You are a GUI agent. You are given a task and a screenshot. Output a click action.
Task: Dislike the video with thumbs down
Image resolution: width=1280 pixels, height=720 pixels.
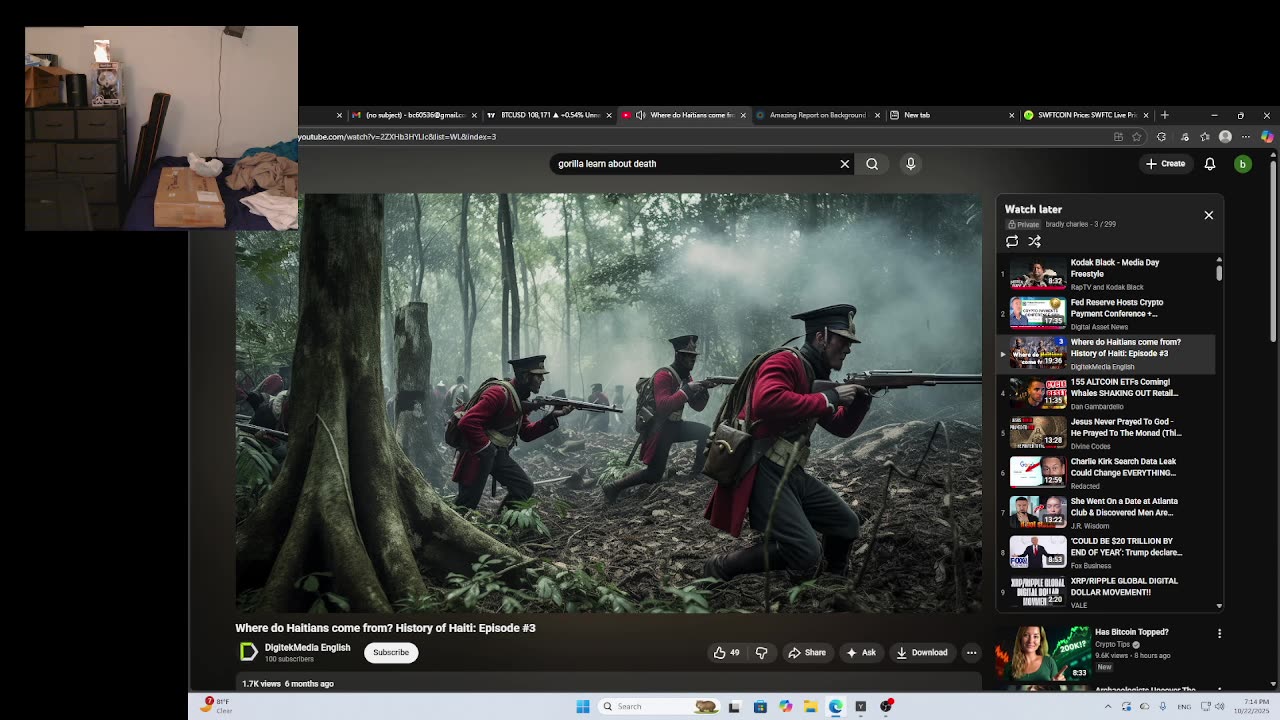click(x=761, y=653)
